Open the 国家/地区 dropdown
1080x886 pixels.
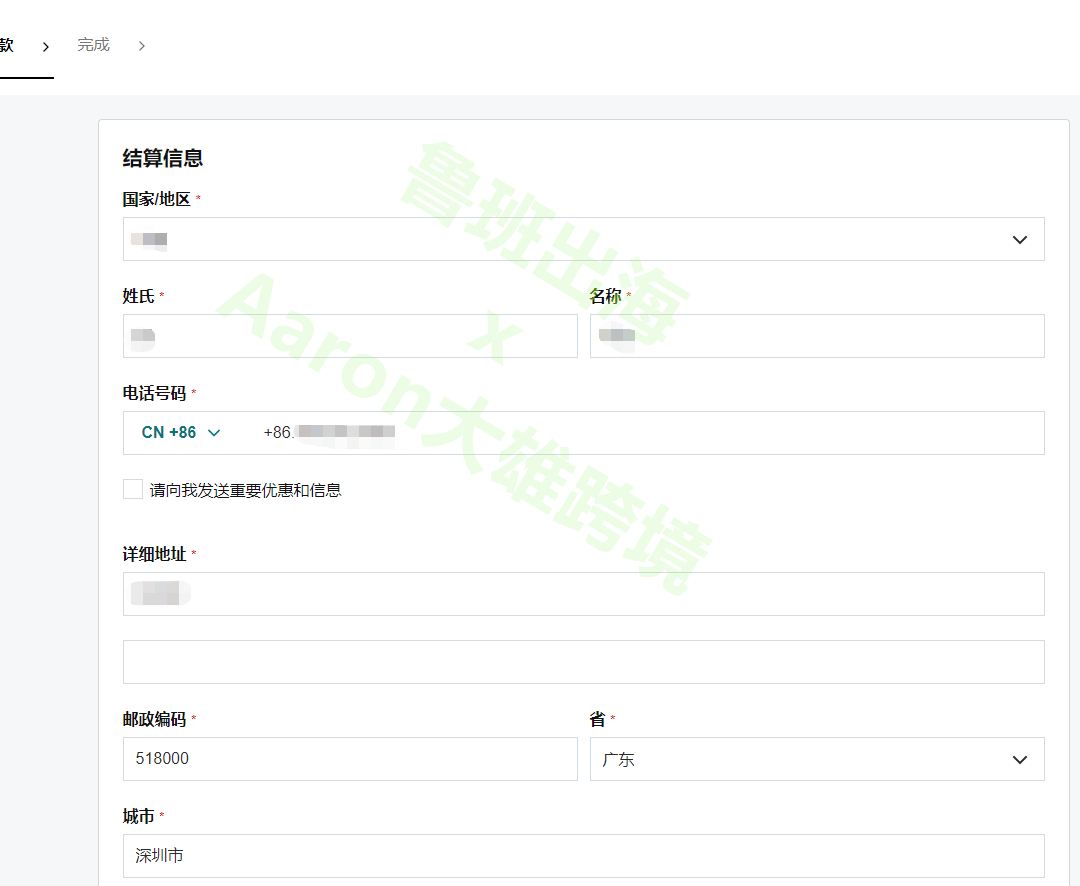[x=583, y=239]
